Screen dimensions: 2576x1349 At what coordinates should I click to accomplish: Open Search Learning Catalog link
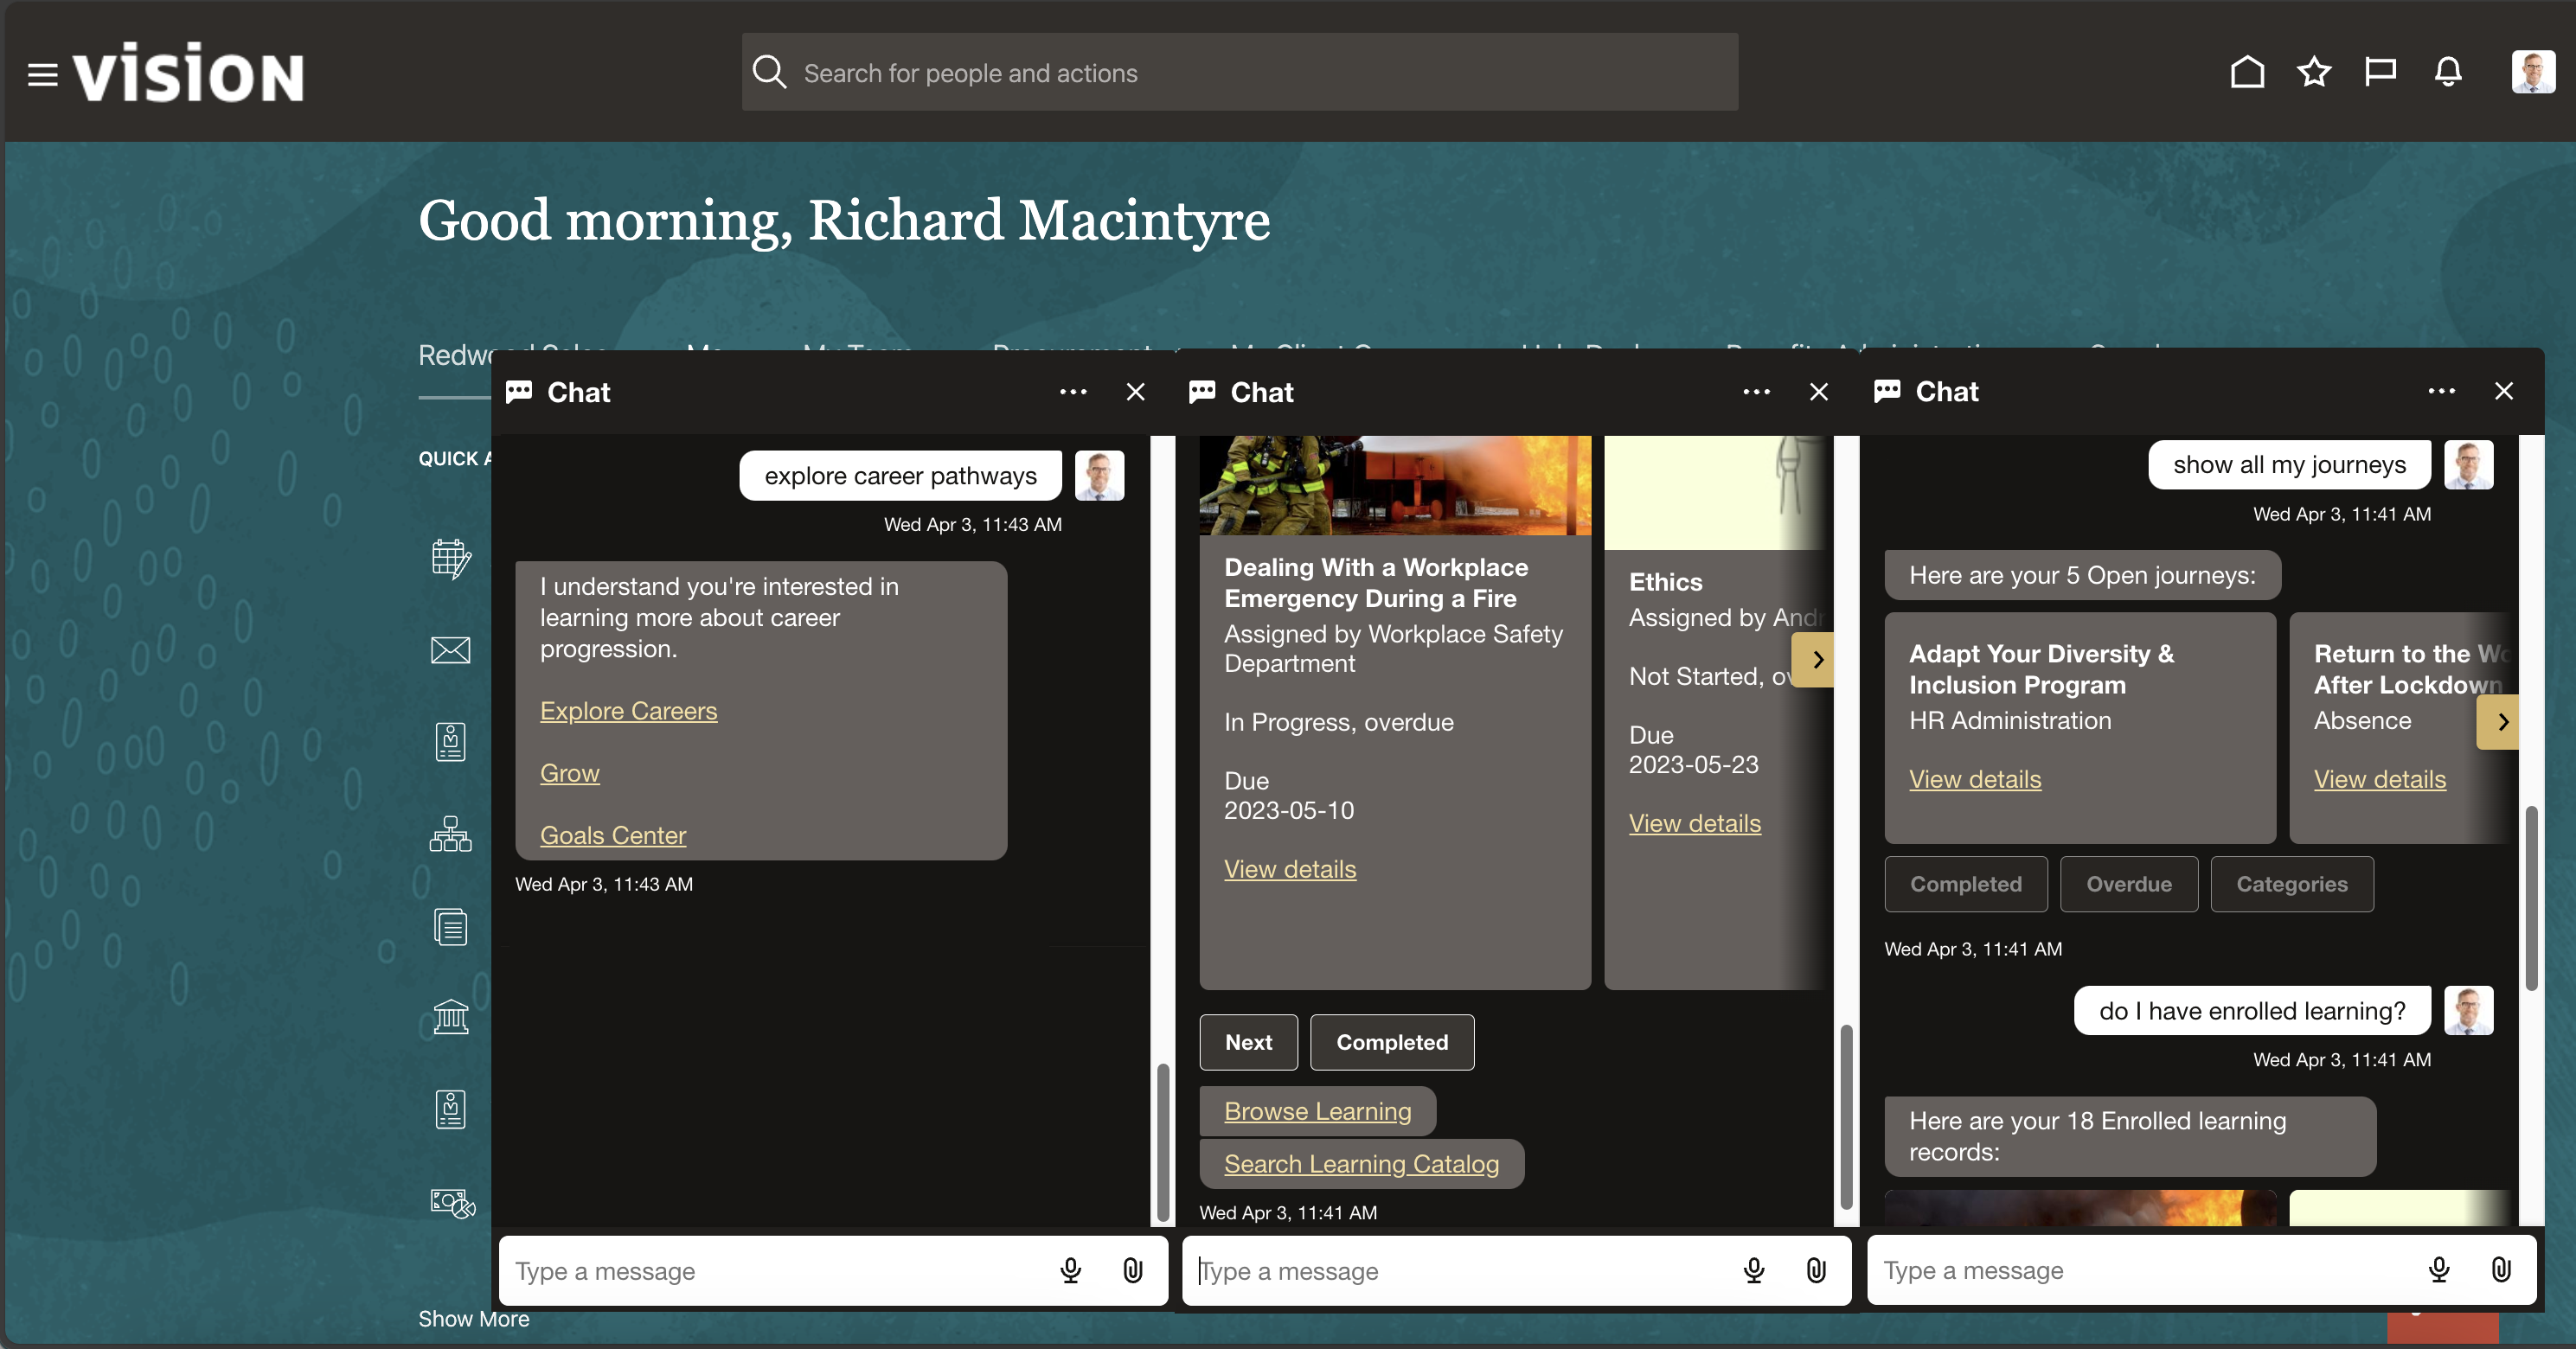[1360, 1164]
